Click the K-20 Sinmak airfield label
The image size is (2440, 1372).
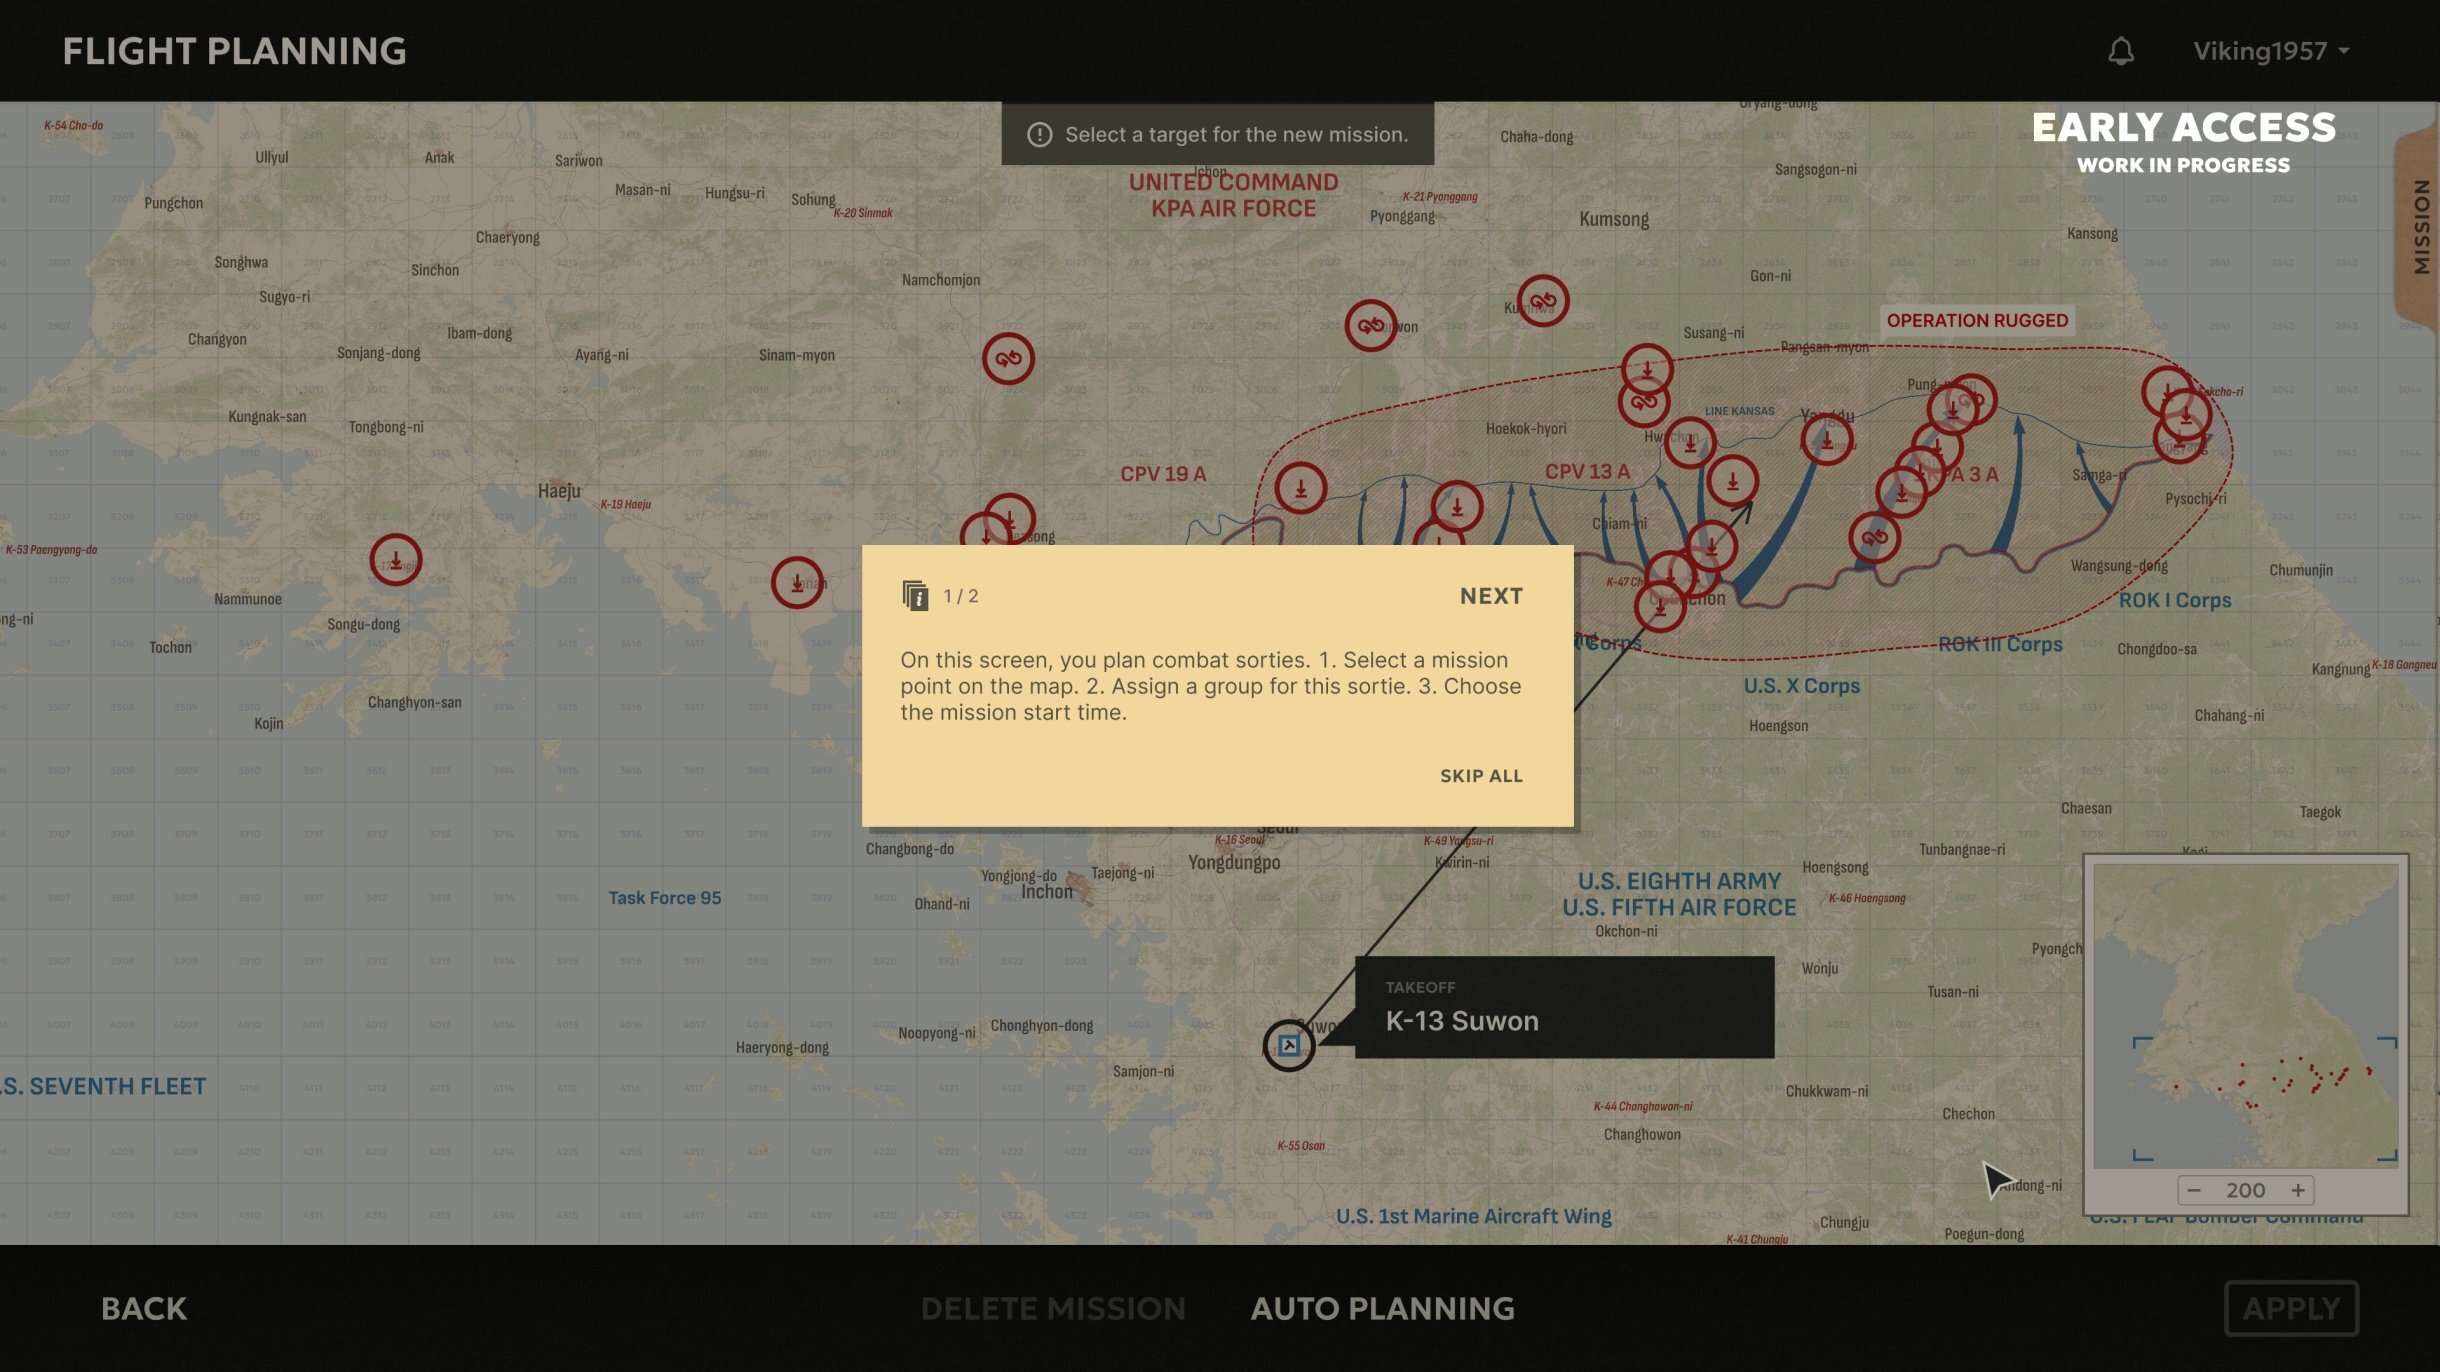[x=863, y=213]
